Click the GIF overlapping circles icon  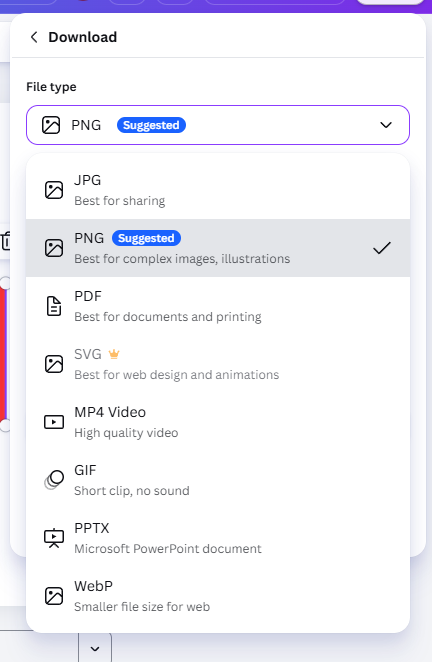(x=54, y=480)
